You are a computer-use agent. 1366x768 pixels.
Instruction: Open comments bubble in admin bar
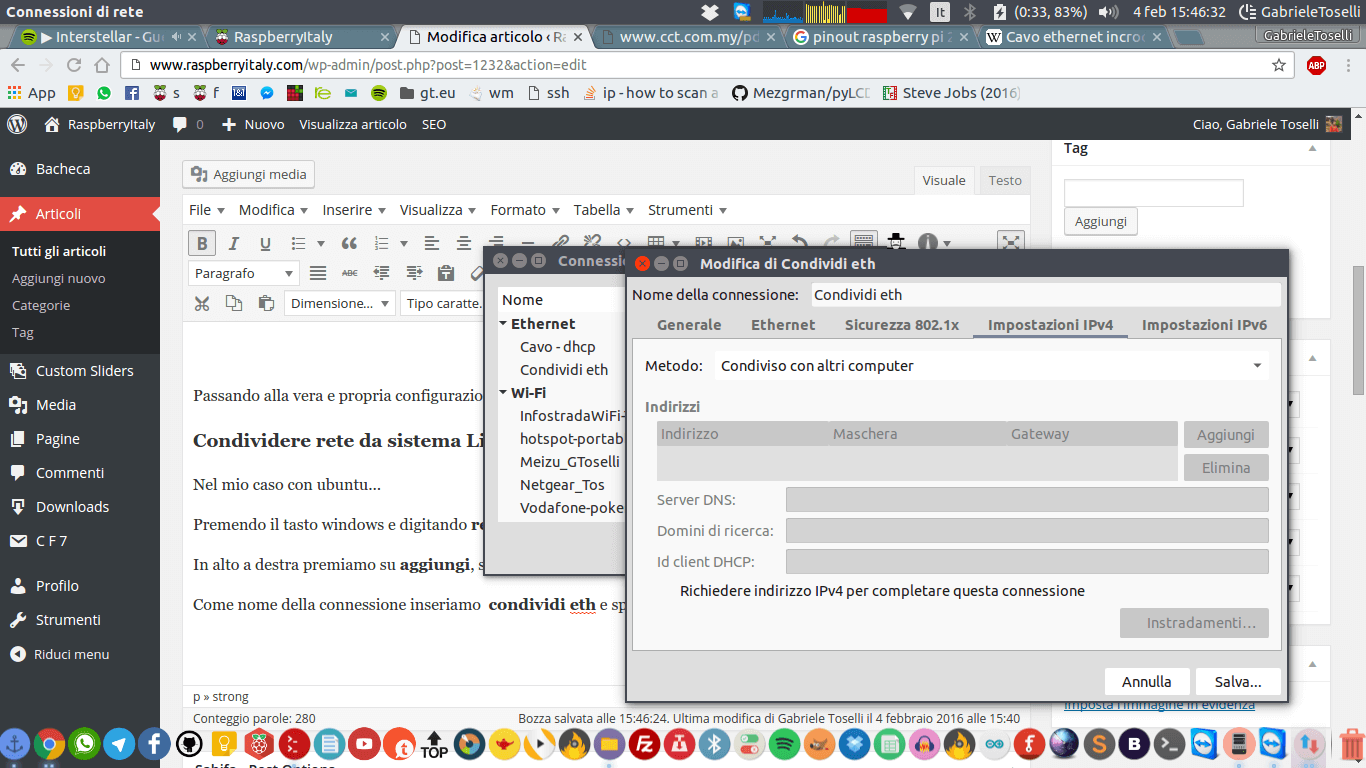pos(187,124)
